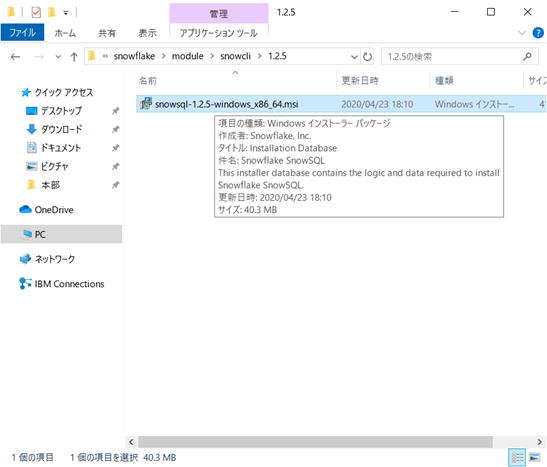Switch to the ホーム ribbon tab

tap(65, 33)
